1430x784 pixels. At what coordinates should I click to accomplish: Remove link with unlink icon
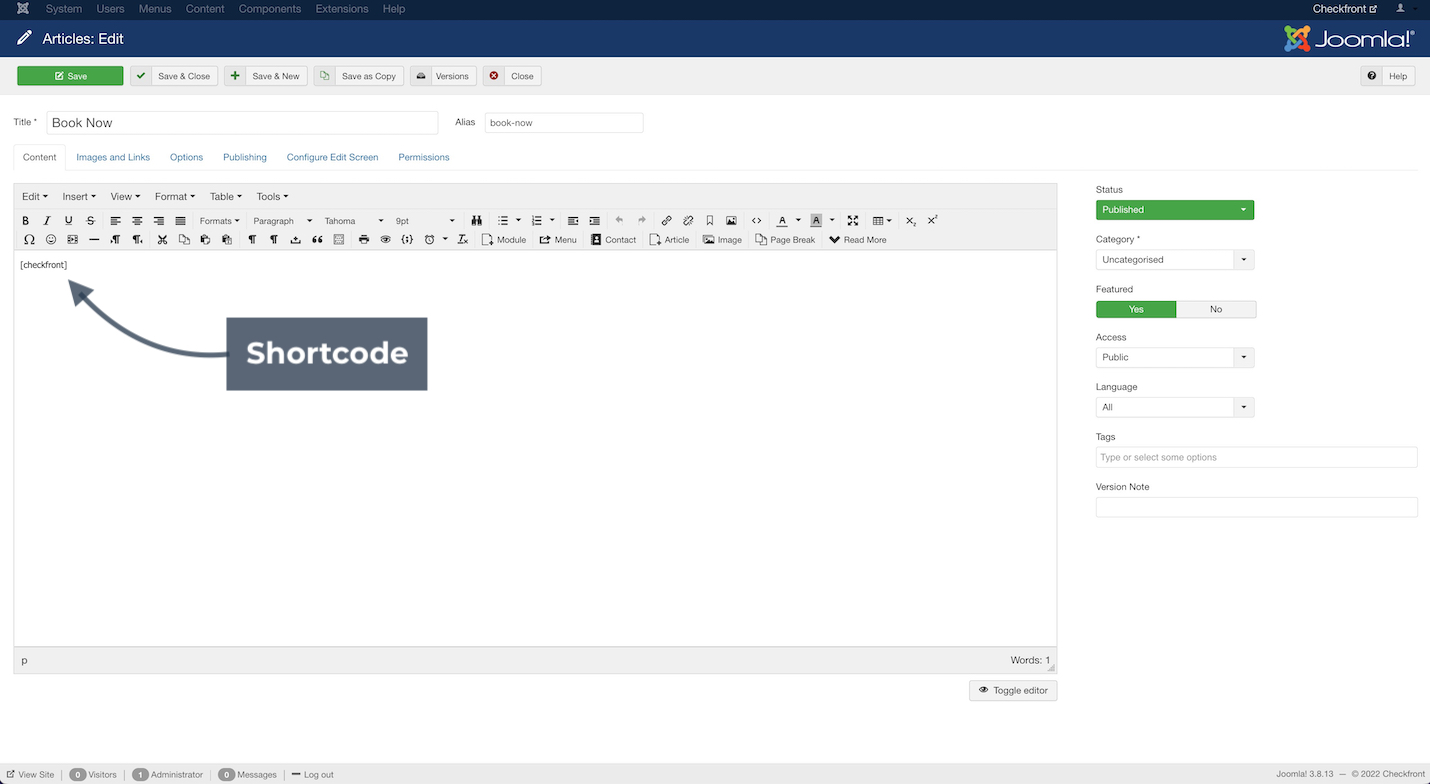[688, 221]
